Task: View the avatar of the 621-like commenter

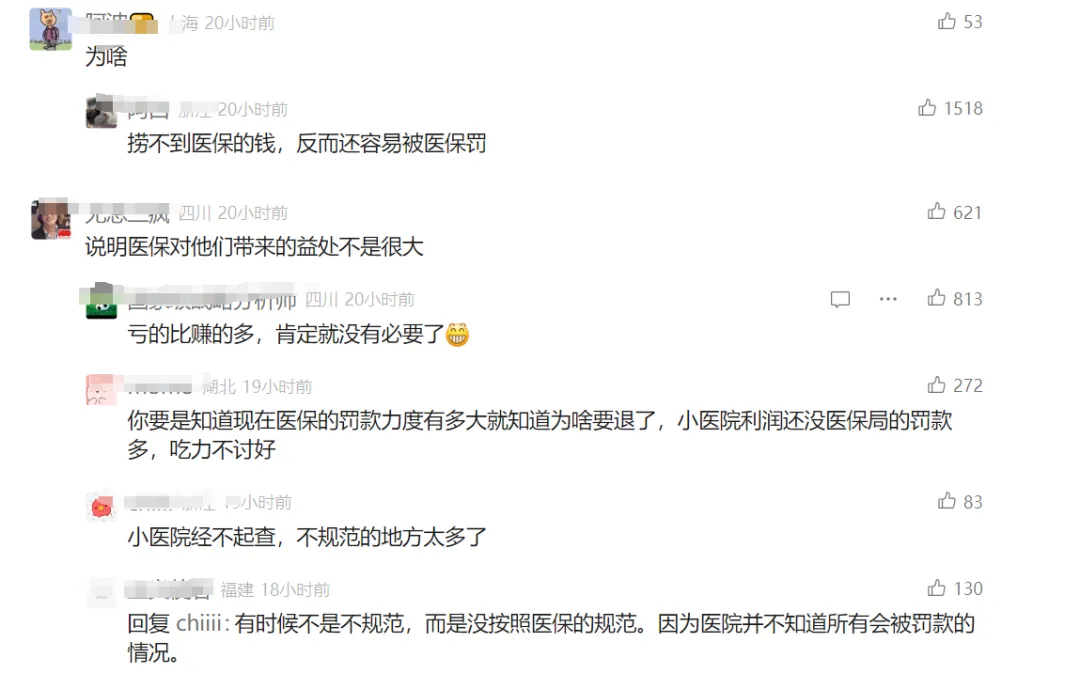Action: (50, 218)
